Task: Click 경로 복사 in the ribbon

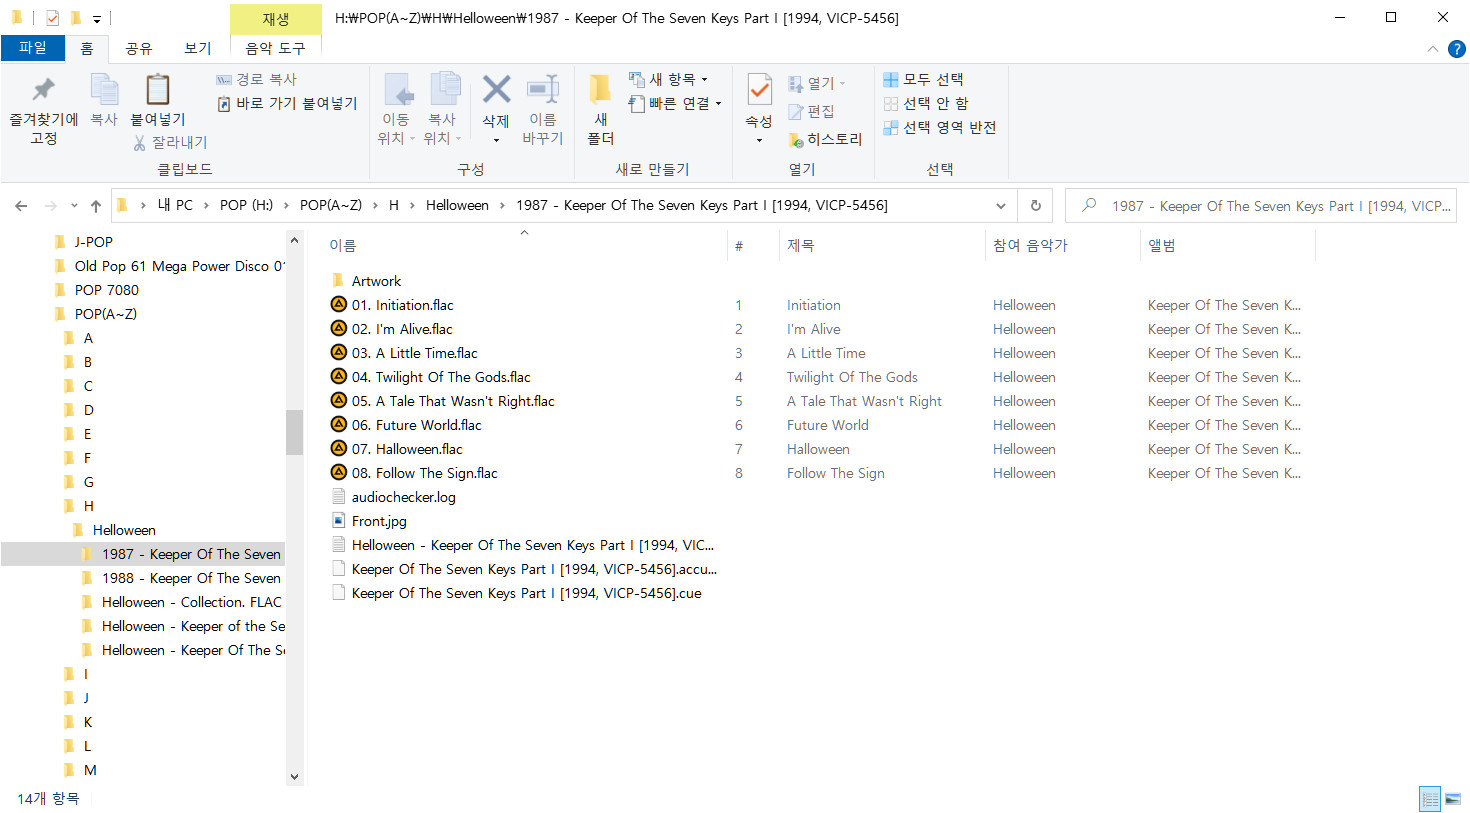Action: pyautogui.click(x=257, y=79)
